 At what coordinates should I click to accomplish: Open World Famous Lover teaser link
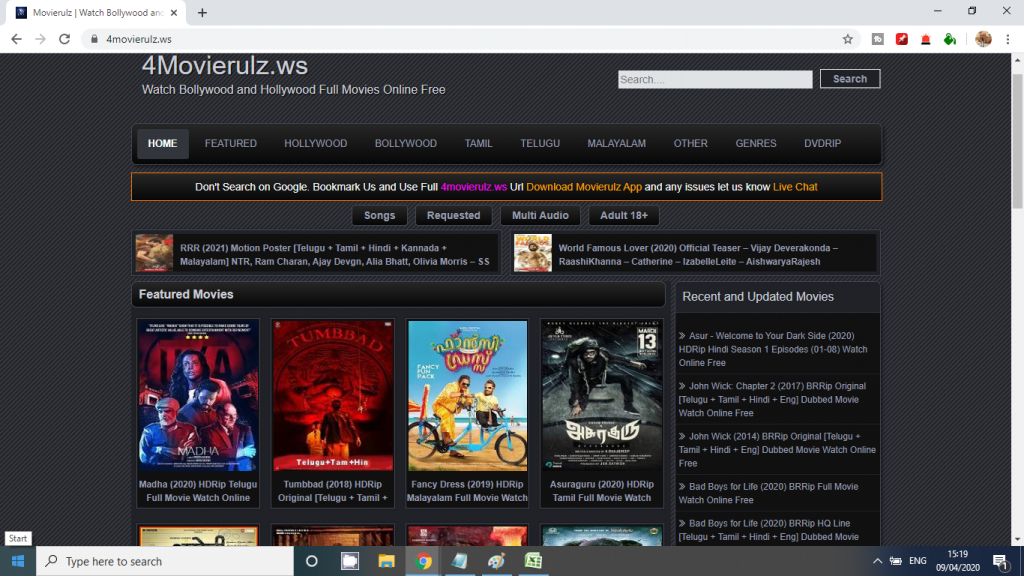click(698, 255)
